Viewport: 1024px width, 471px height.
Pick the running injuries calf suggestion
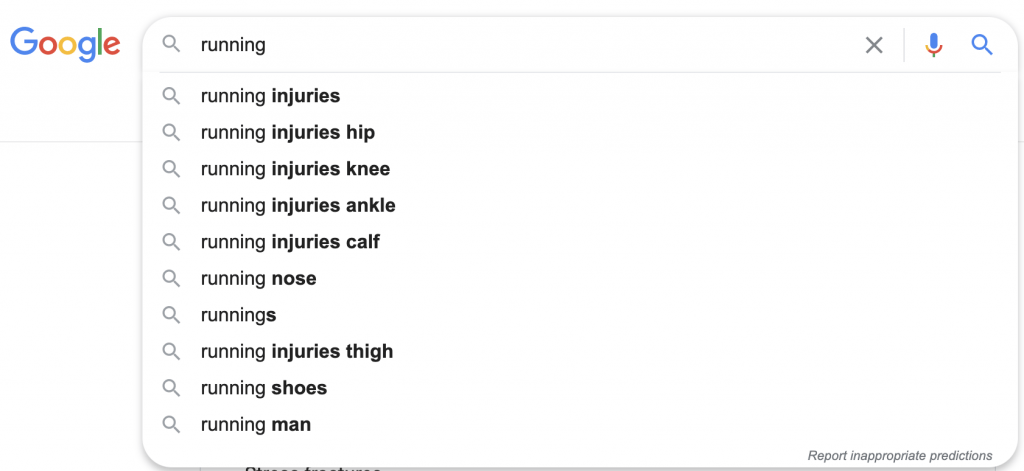point(580,242)
